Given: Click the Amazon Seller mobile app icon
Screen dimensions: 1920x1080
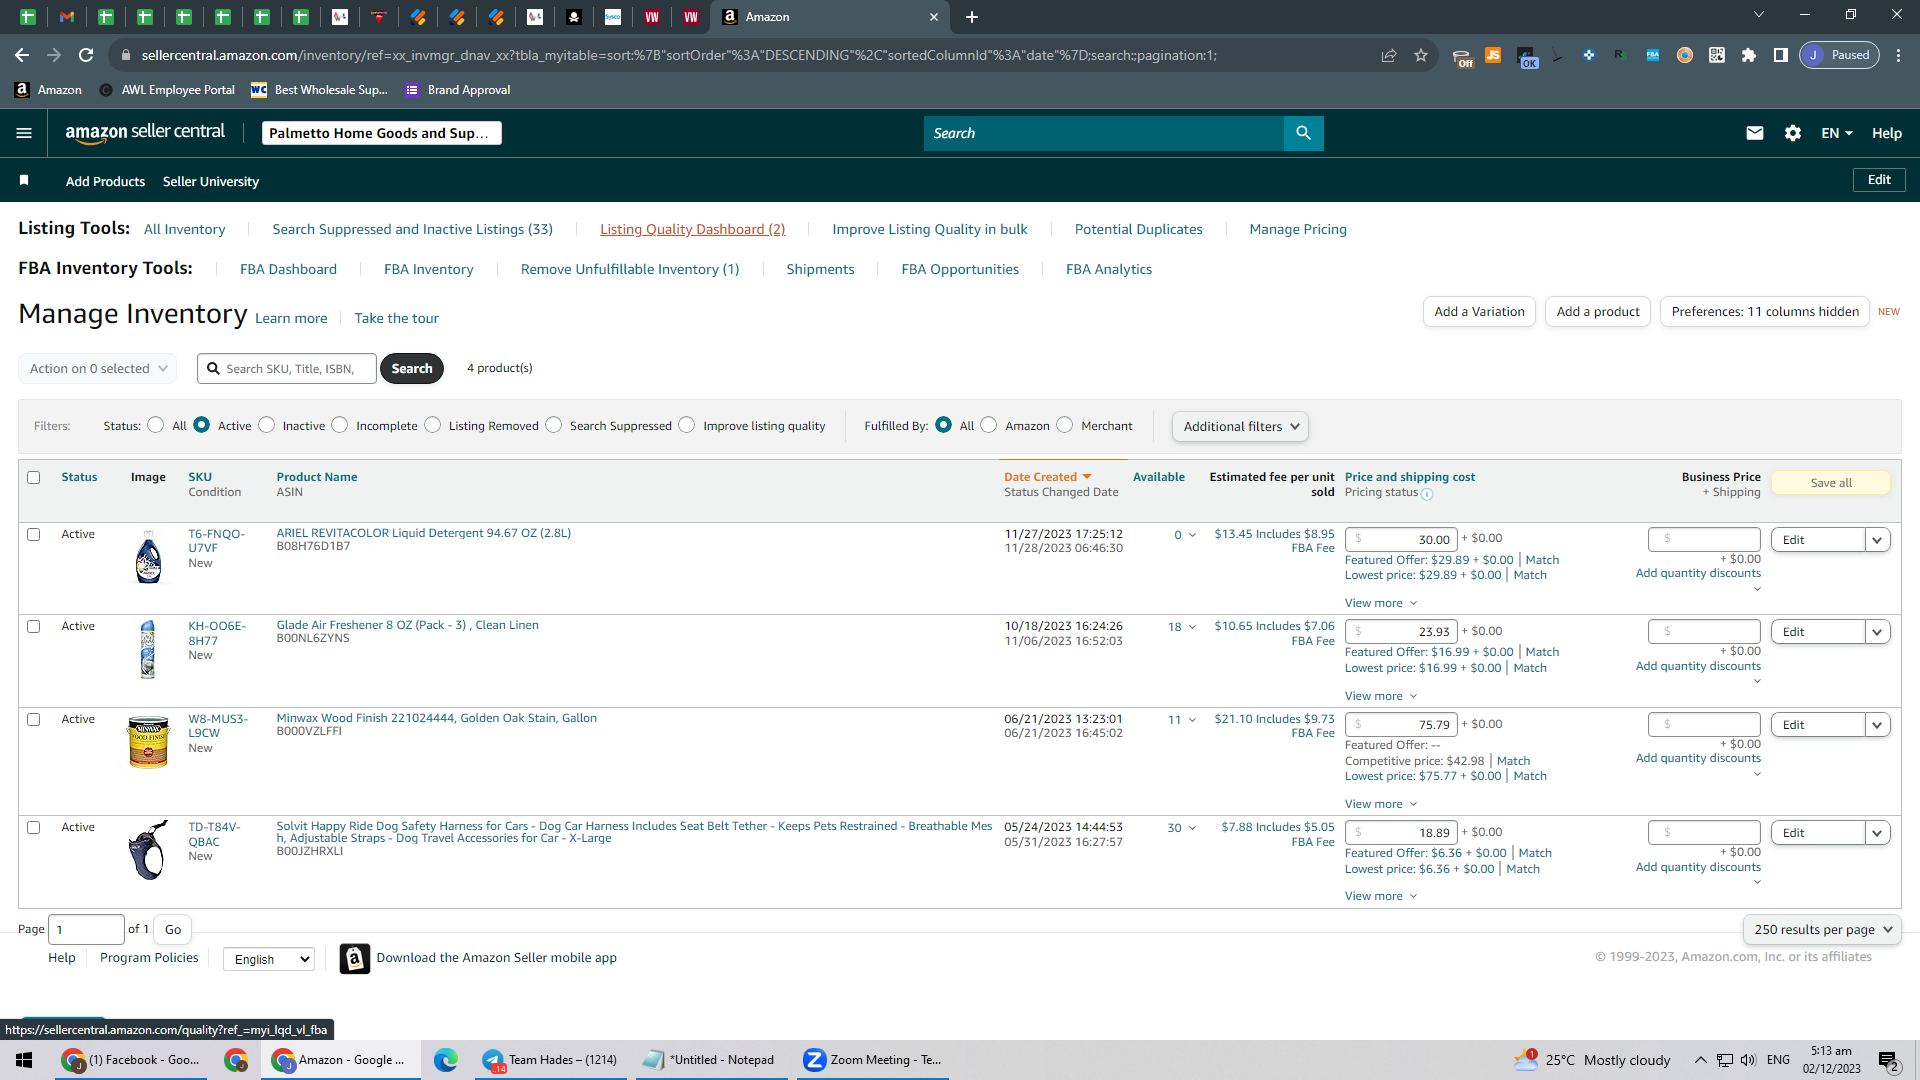Looking at the screenshot, I should (x=355, y=958).
